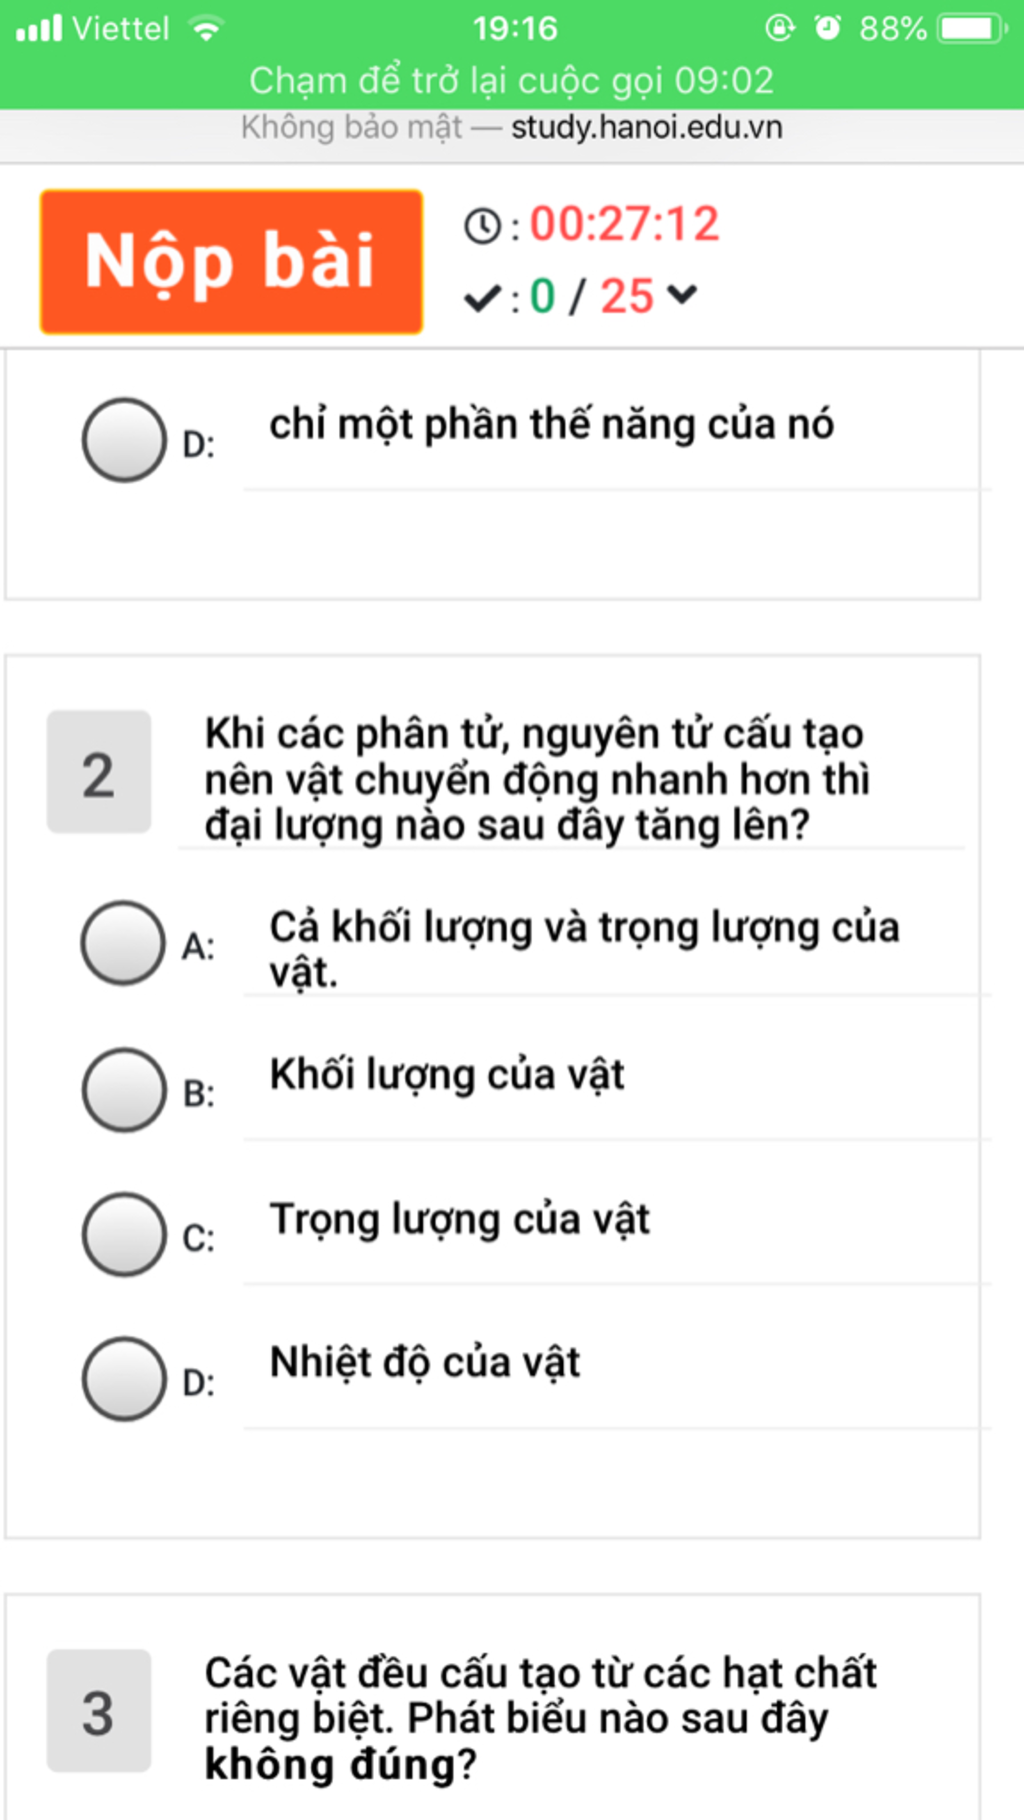Viewport: 1024px width, 1820px height.
Task: Submit the test with Nộp bài
Action: click(231, 262)
